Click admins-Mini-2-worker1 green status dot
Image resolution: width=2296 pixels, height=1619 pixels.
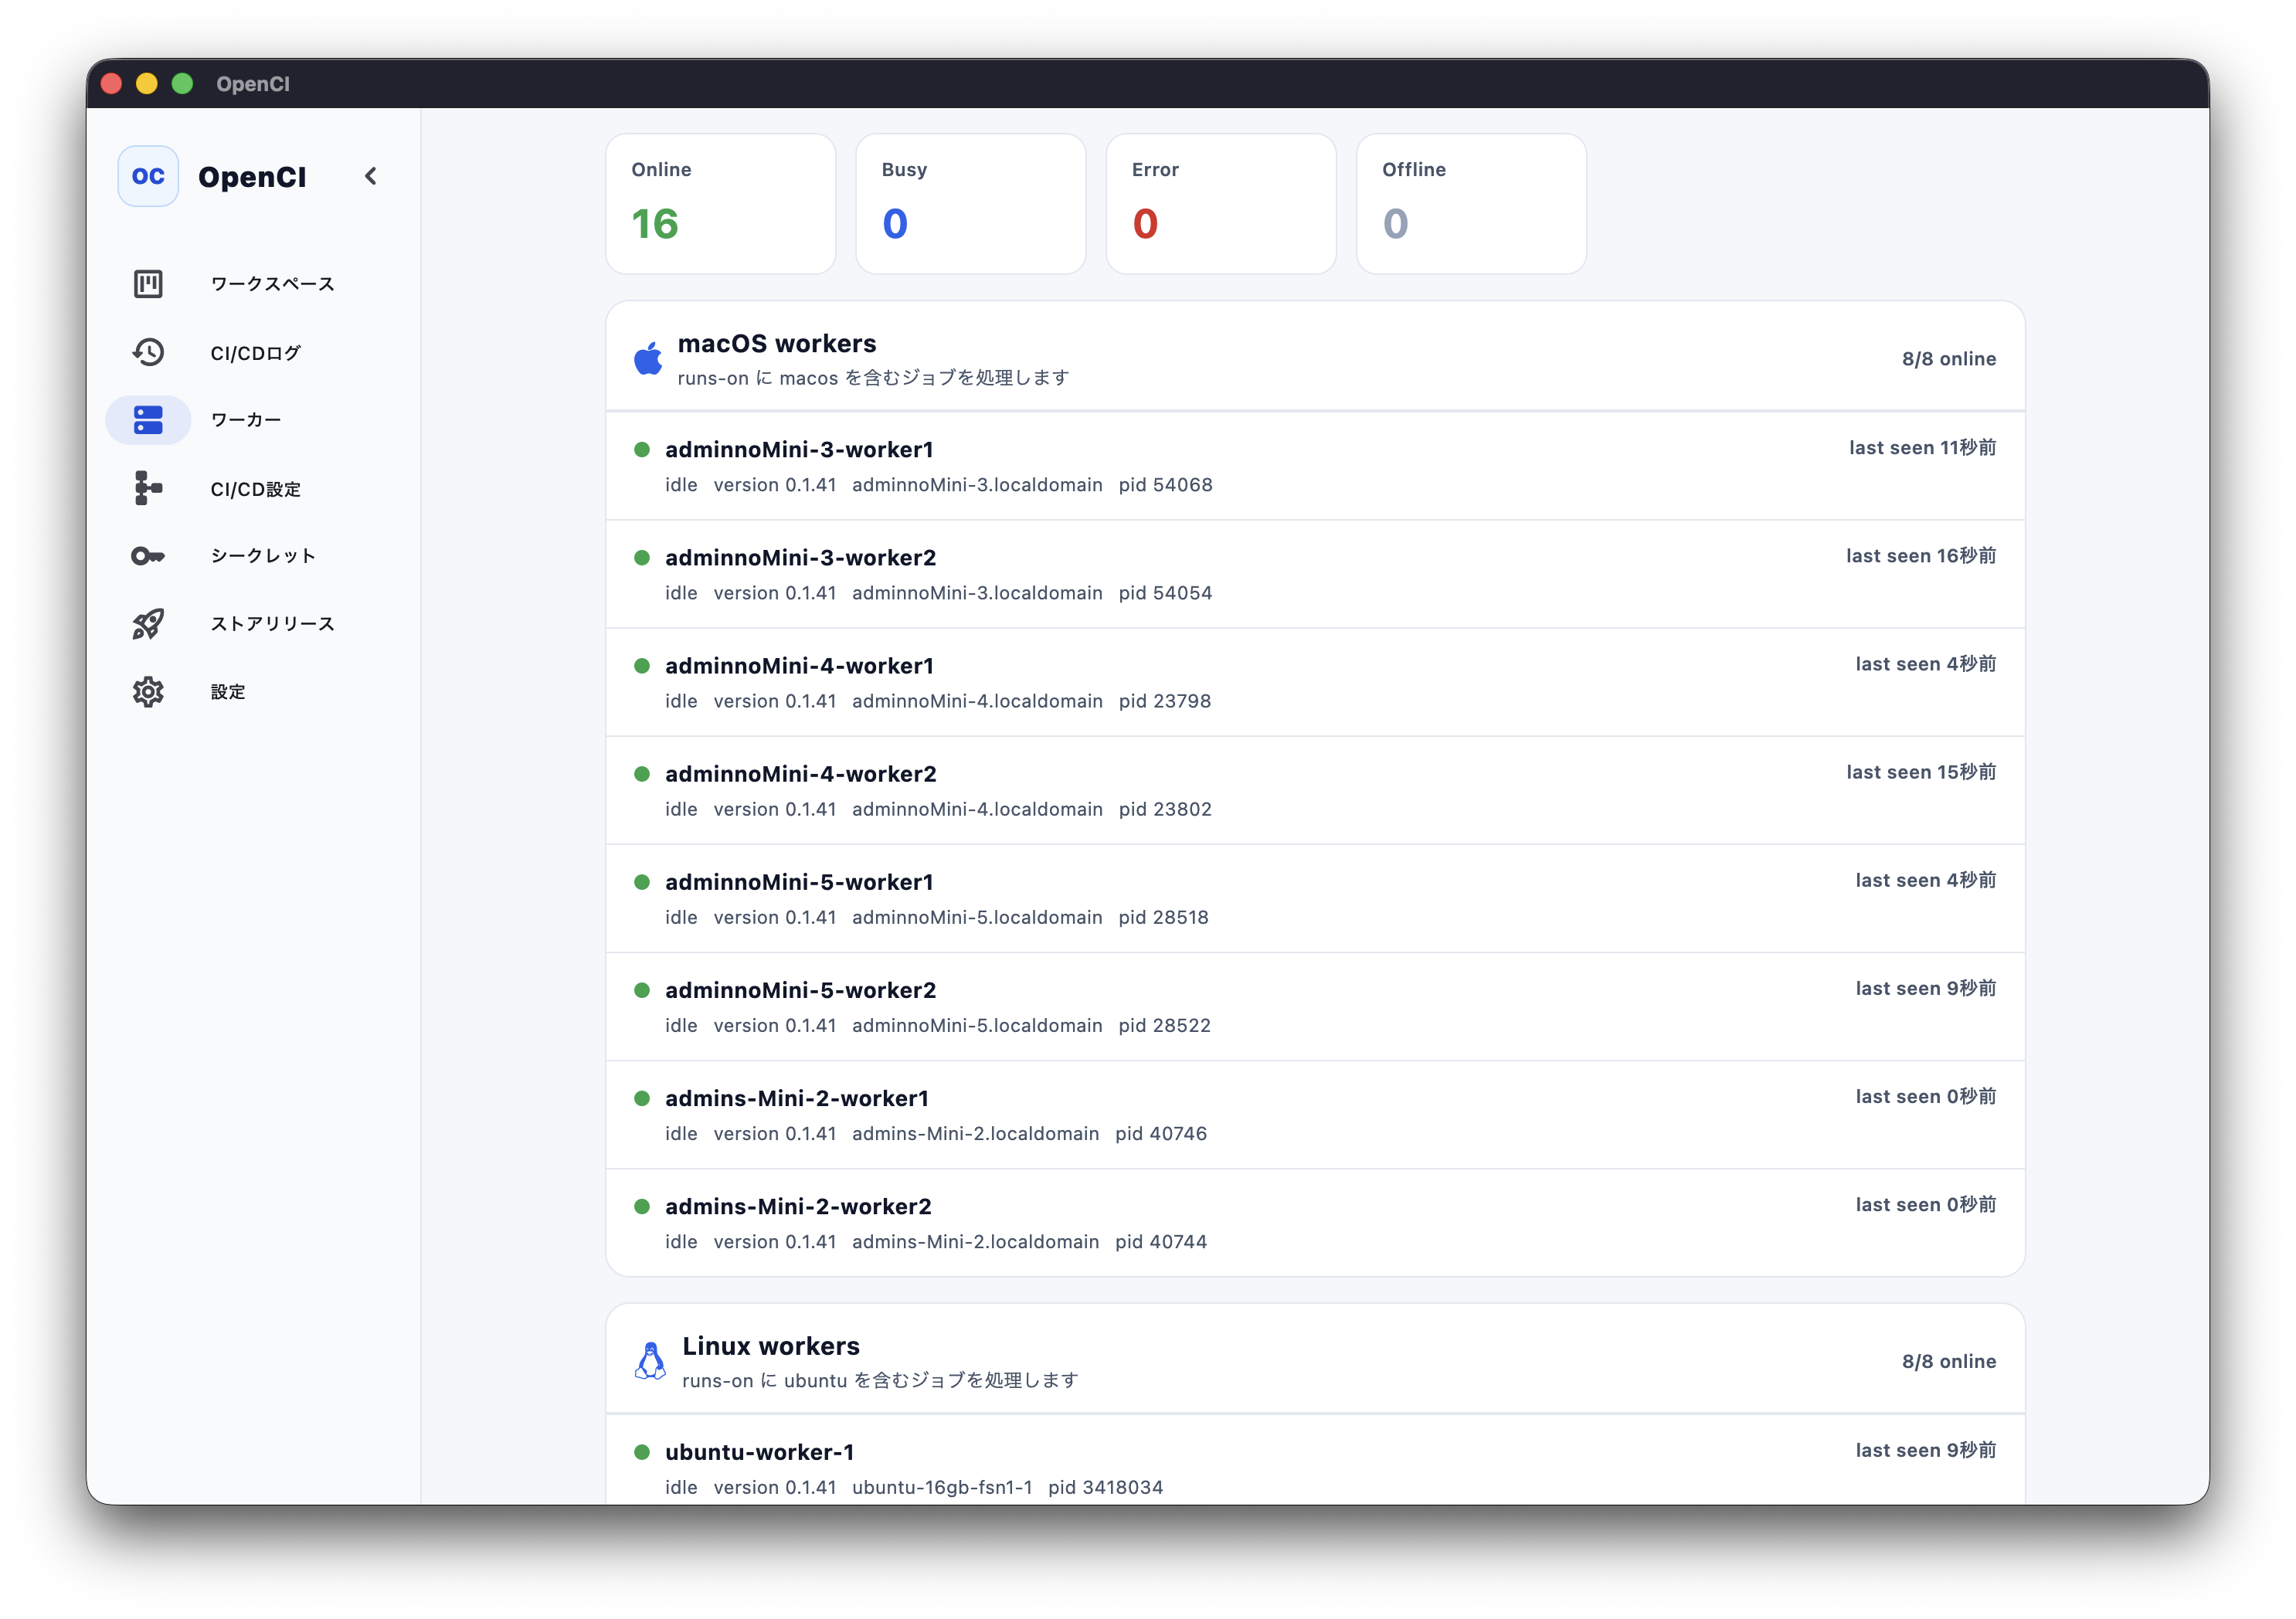point(642,1098)
